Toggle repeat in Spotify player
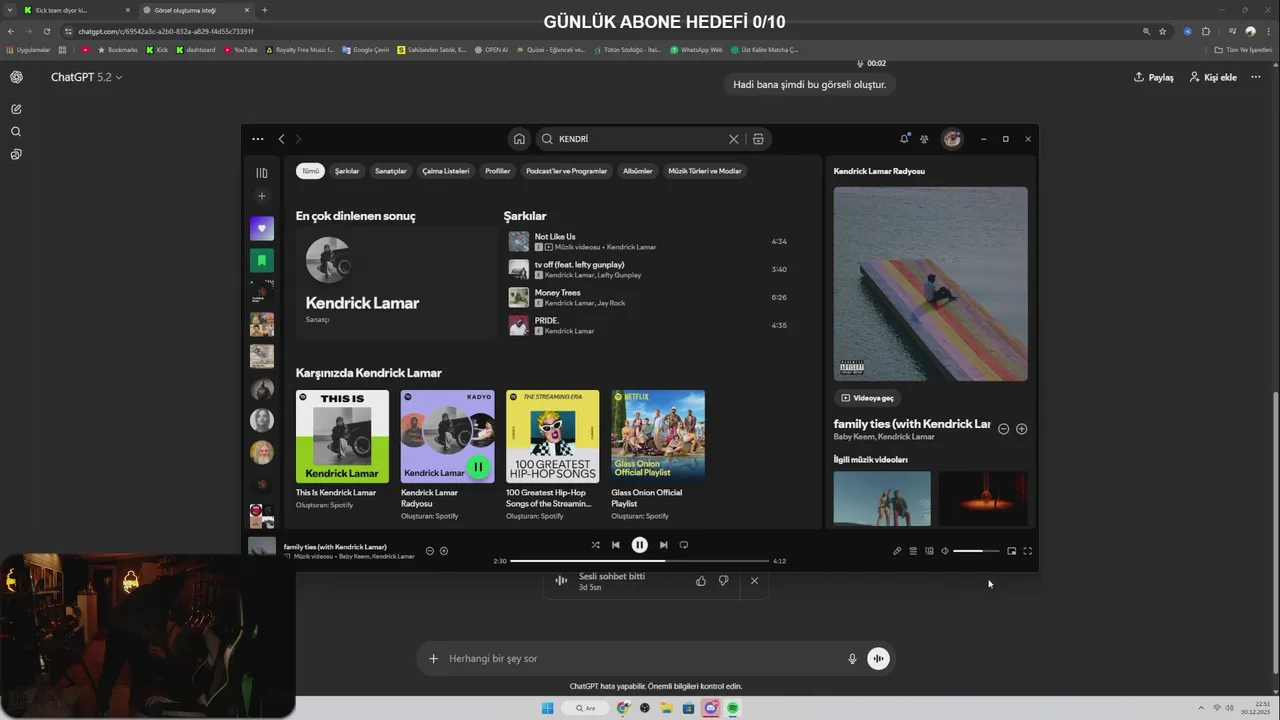Screen dimensions: 1280x720 click(x=684, y=545)
